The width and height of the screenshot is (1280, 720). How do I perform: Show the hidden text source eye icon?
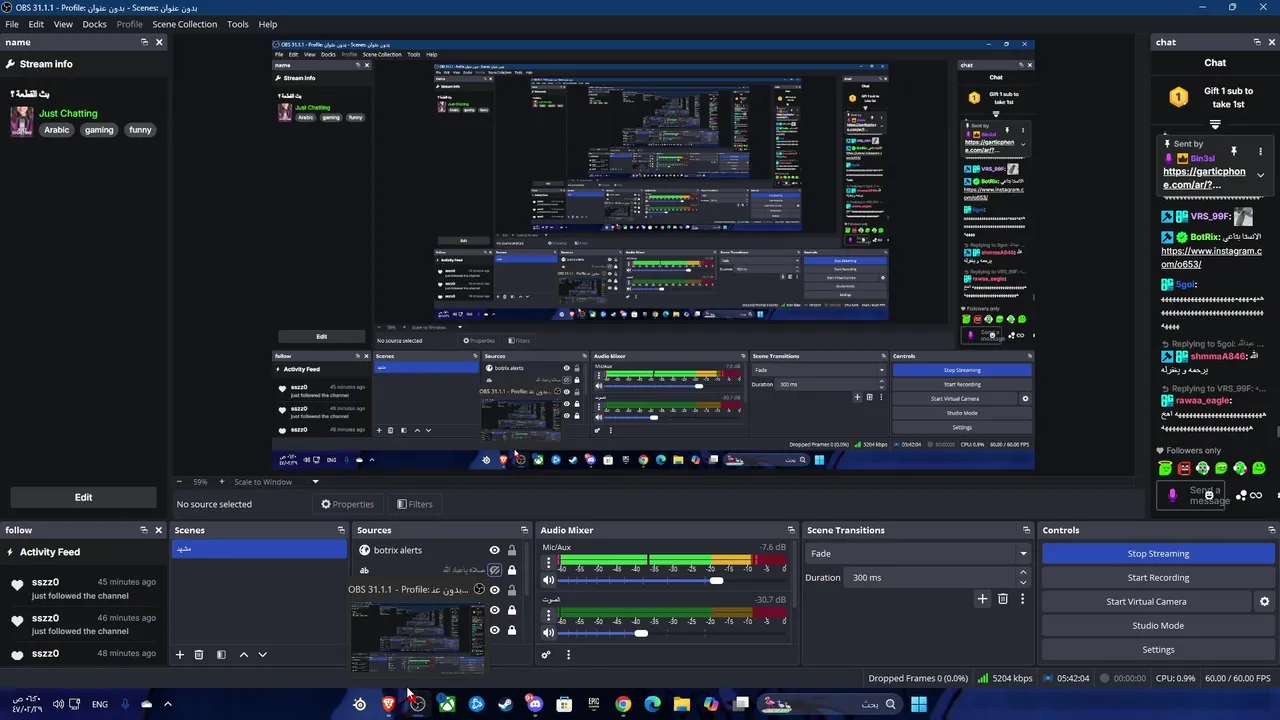[494, 570]
